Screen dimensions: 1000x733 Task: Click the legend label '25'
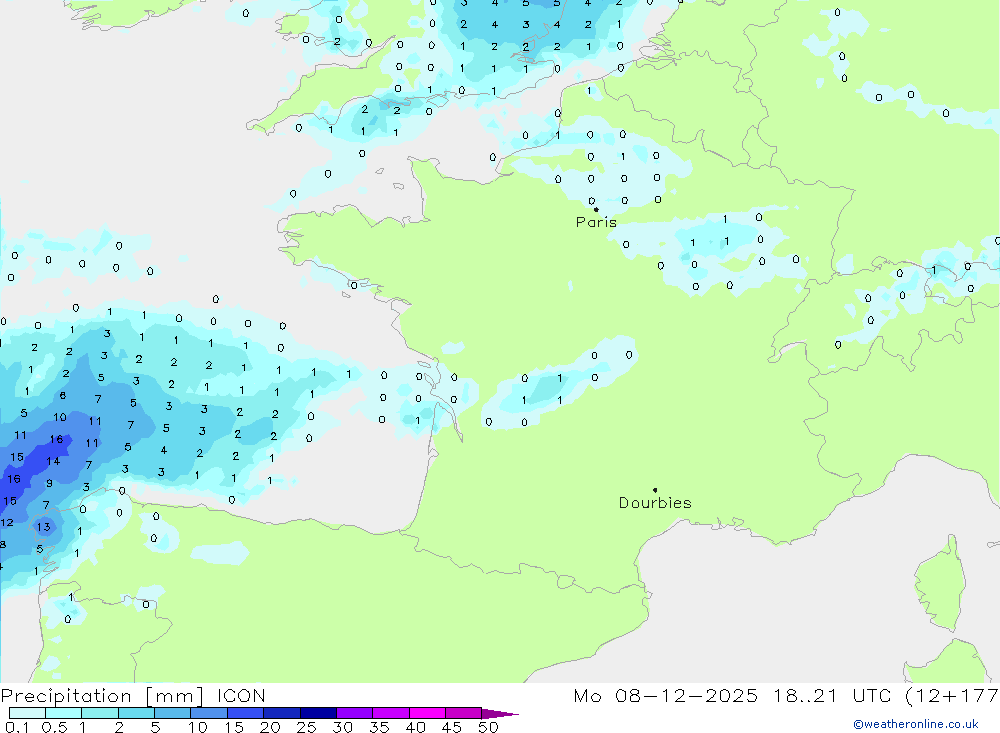[307, 727]
